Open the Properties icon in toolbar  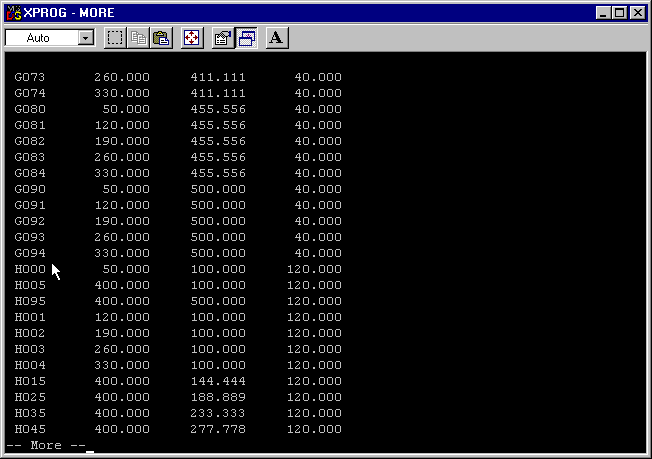coord(223,38)
